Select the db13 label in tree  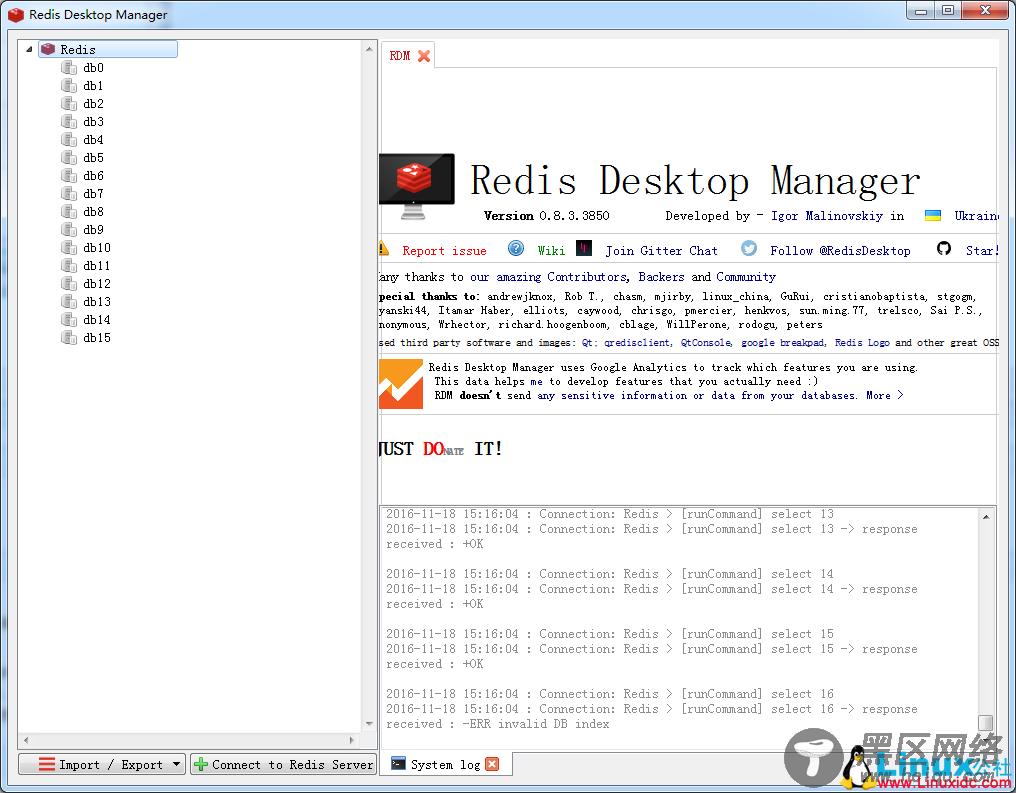point(97,301)
